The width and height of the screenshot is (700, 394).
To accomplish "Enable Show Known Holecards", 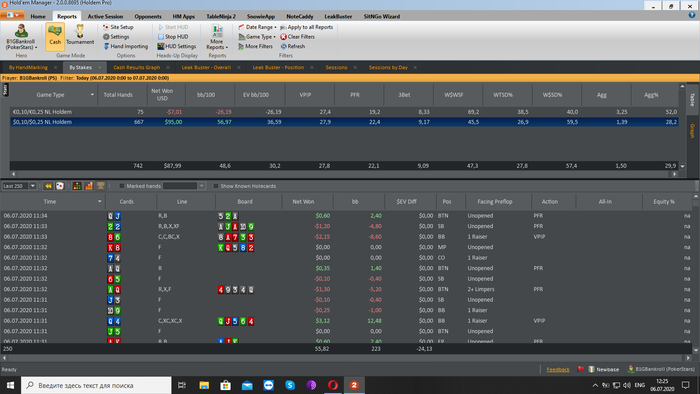I will [x=216, y=186].
